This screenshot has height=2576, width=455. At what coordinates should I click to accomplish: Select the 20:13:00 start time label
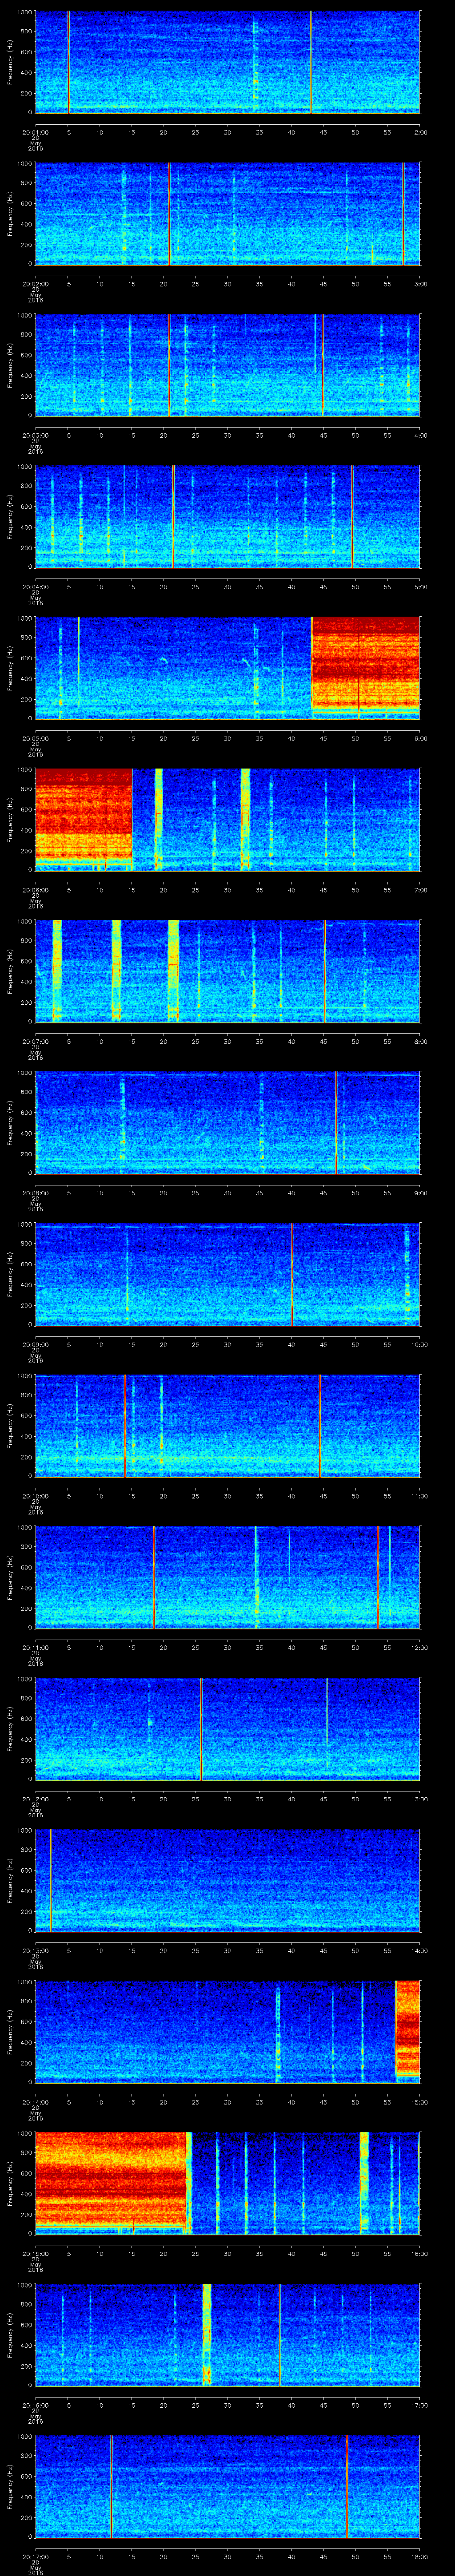[35, 1951]
